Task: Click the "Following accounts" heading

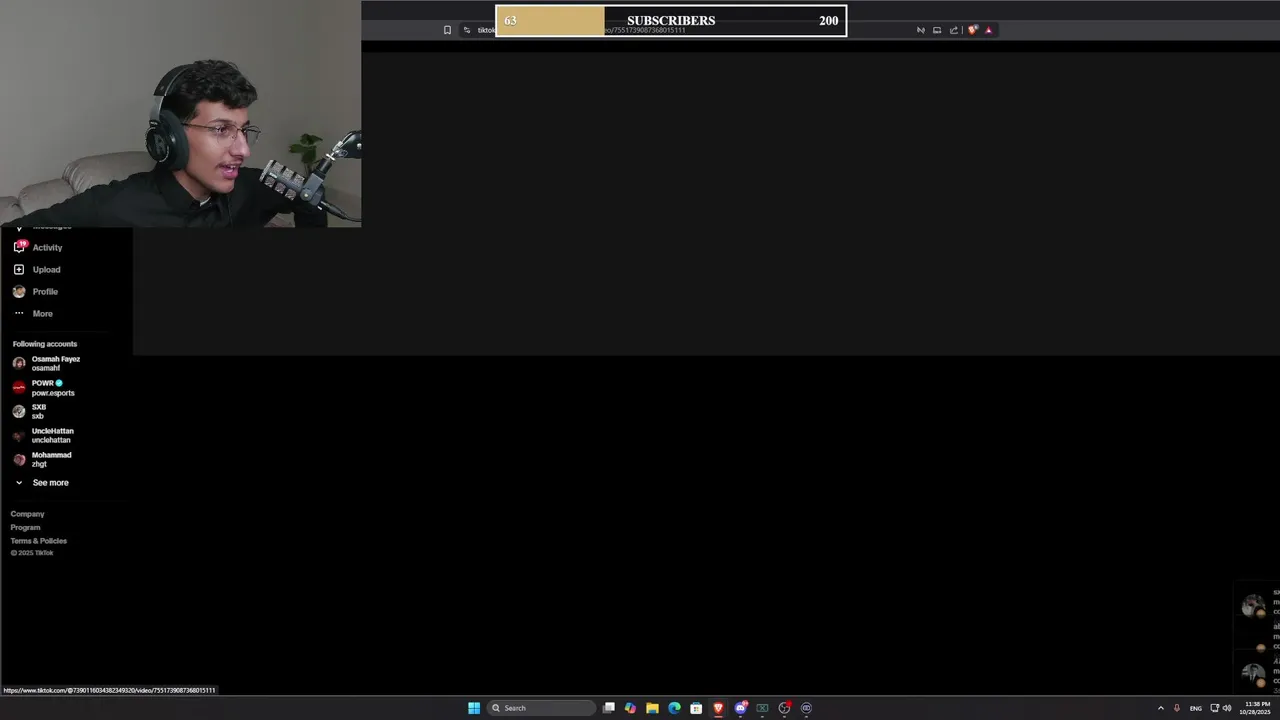Action: [45, 344]
